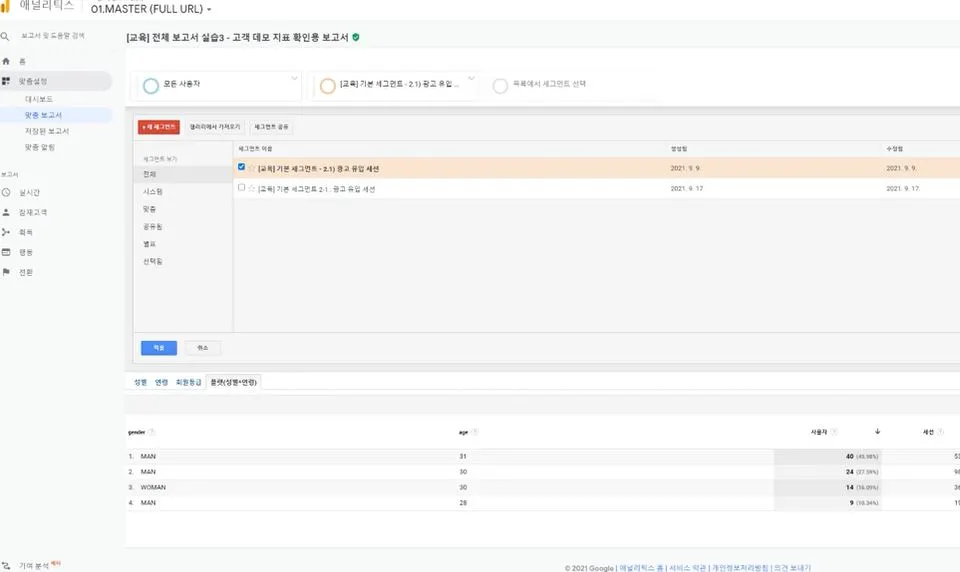Image resolution: width=960 pixels, height=572 pixels.
Task: Expand the 모든 사용자 segment chevron
Action: click(294, 78)
